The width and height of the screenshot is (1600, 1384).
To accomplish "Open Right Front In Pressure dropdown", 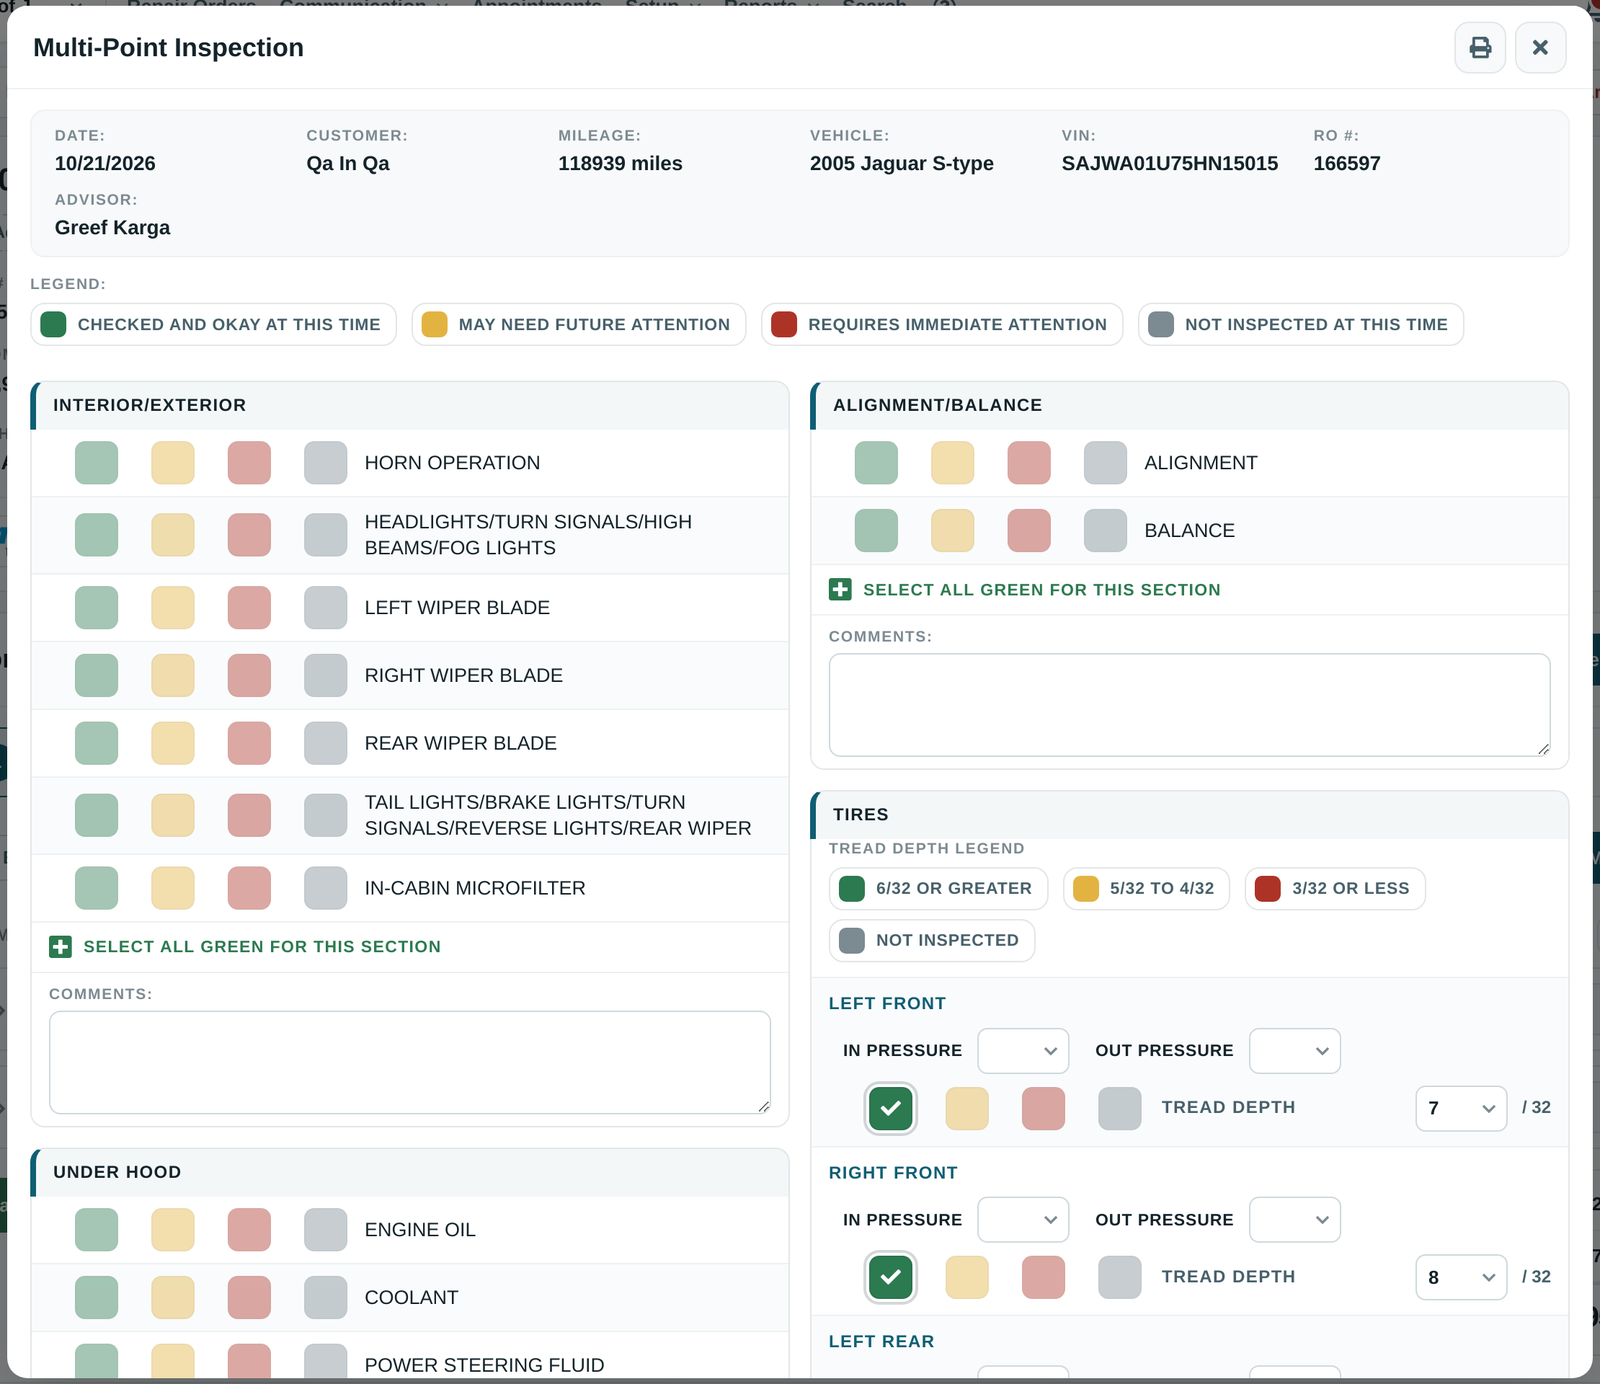I will coord(1023,1220).
